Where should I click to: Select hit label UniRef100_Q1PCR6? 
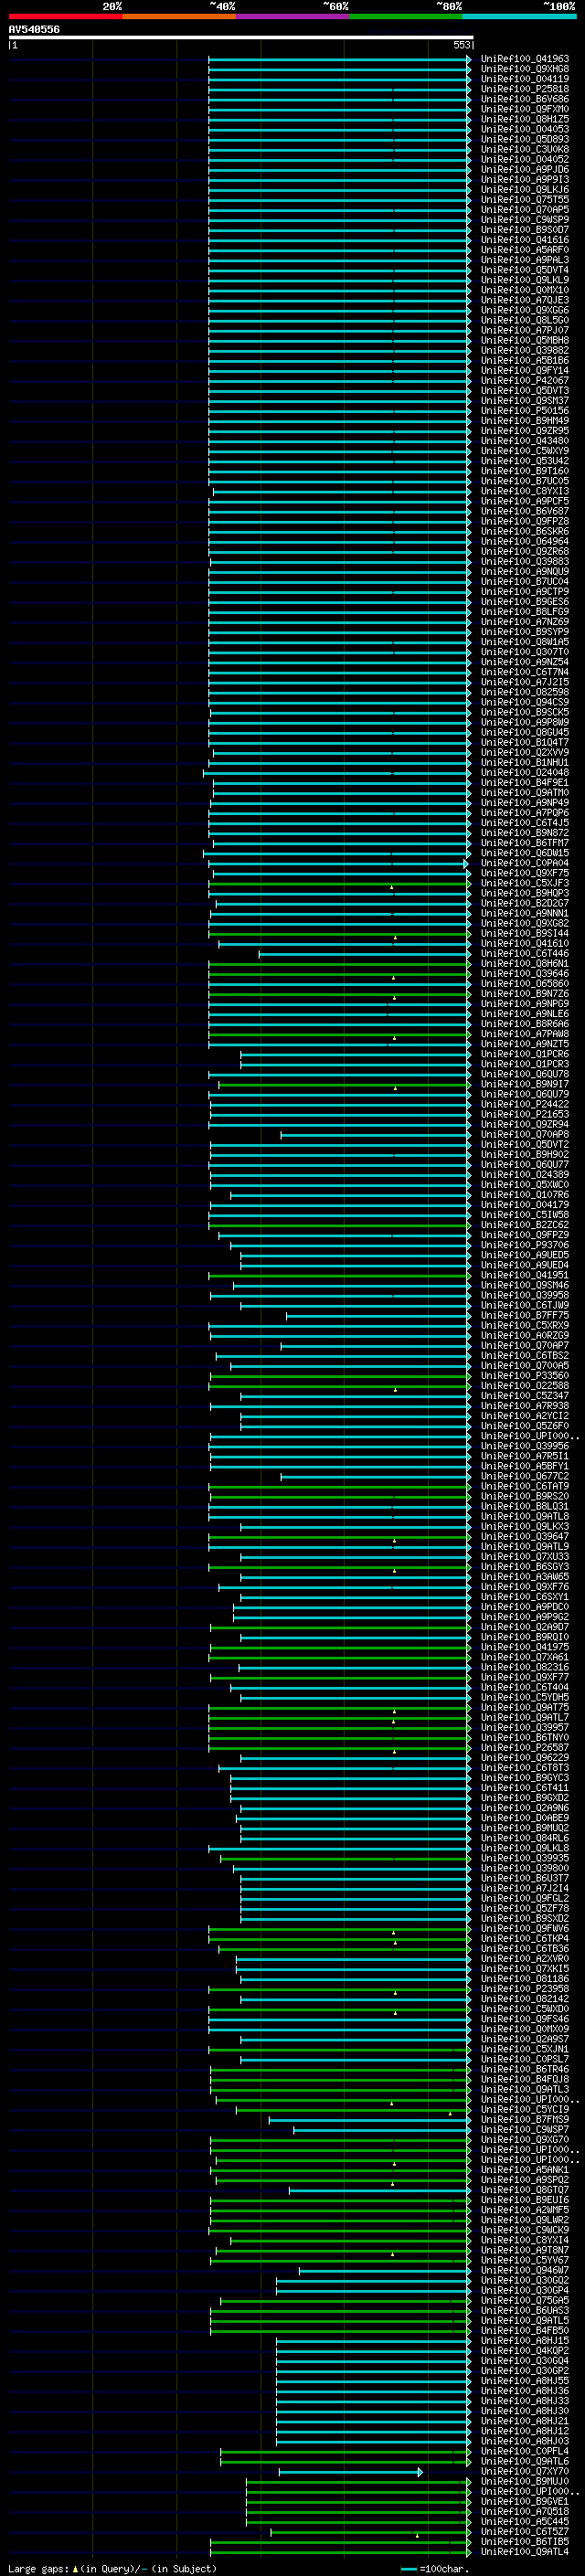pos(525,1054)
